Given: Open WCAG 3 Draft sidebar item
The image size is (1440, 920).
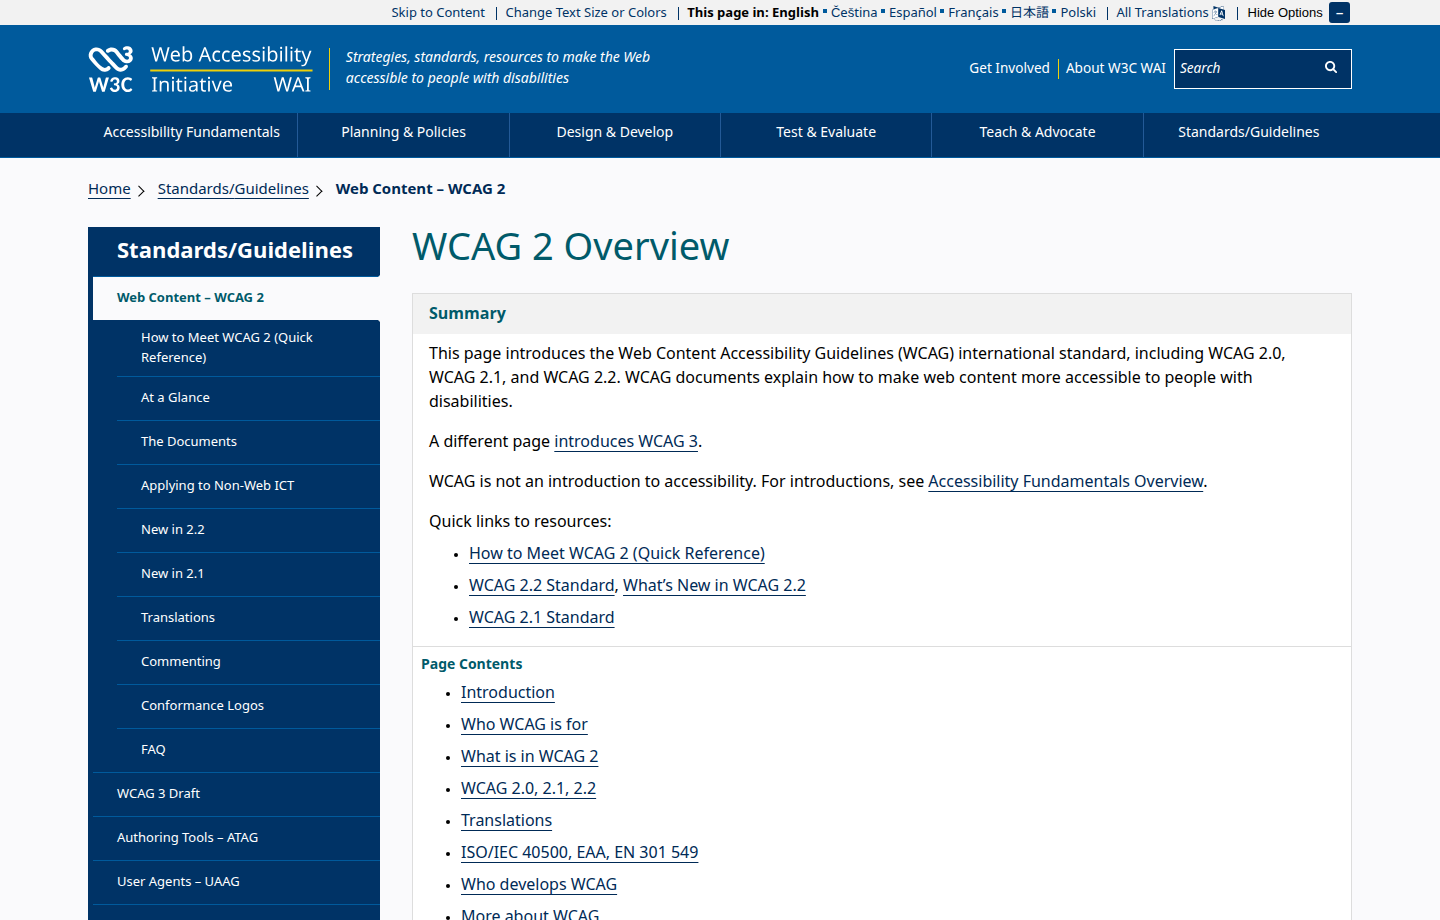Looking at the screenshot, I should coord(234,794).
